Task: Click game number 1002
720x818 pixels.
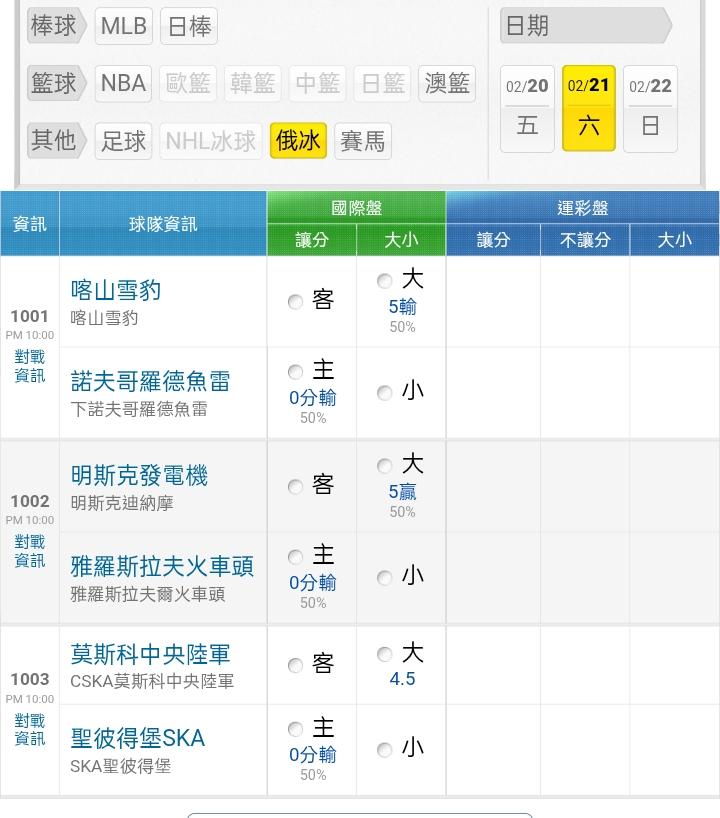Action: tap(30, 501)
